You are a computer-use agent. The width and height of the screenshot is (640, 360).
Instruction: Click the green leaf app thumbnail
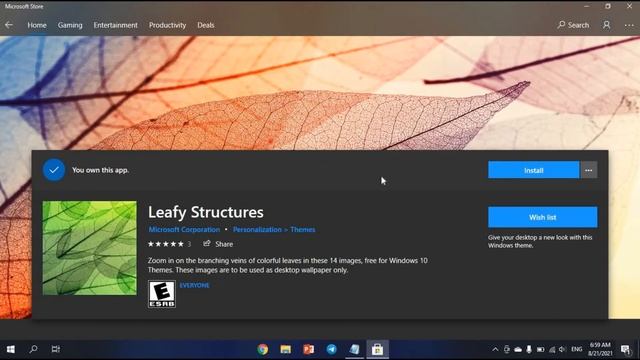[x=90, y=248]
